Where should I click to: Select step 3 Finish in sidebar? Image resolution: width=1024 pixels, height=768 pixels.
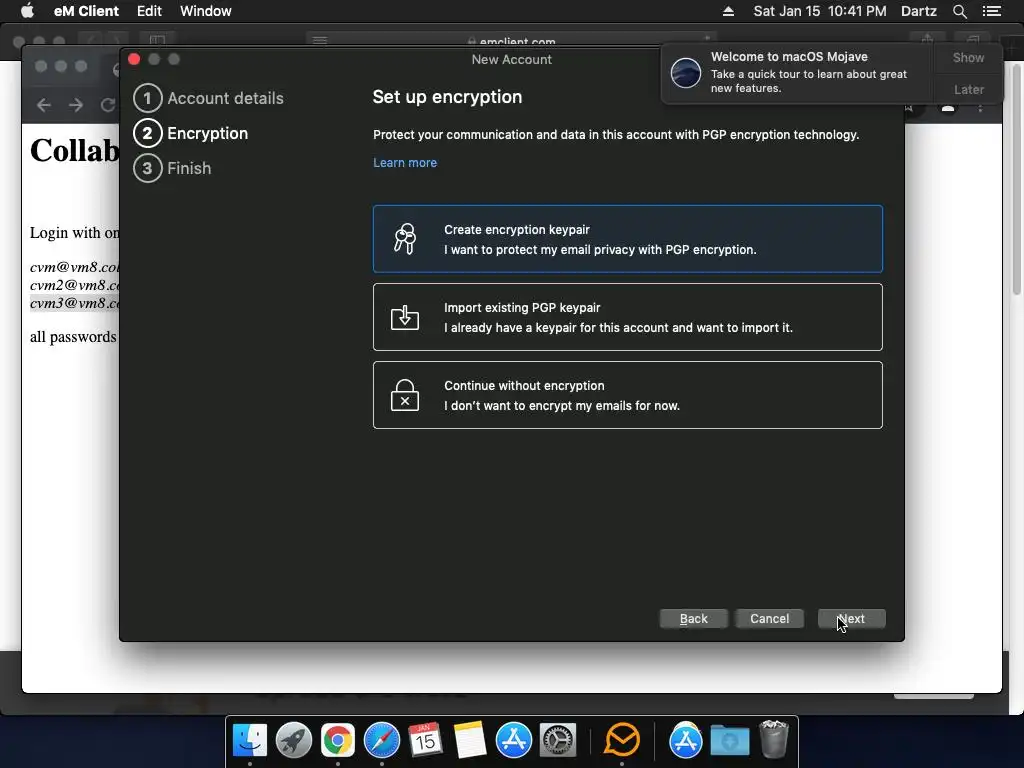(172, 168)
